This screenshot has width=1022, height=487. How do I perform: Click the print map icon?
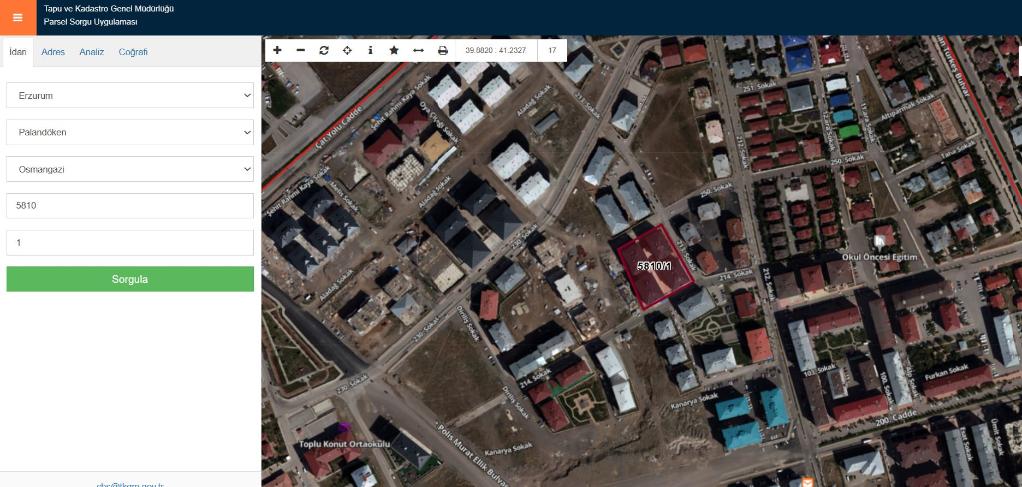pos(442,50)
